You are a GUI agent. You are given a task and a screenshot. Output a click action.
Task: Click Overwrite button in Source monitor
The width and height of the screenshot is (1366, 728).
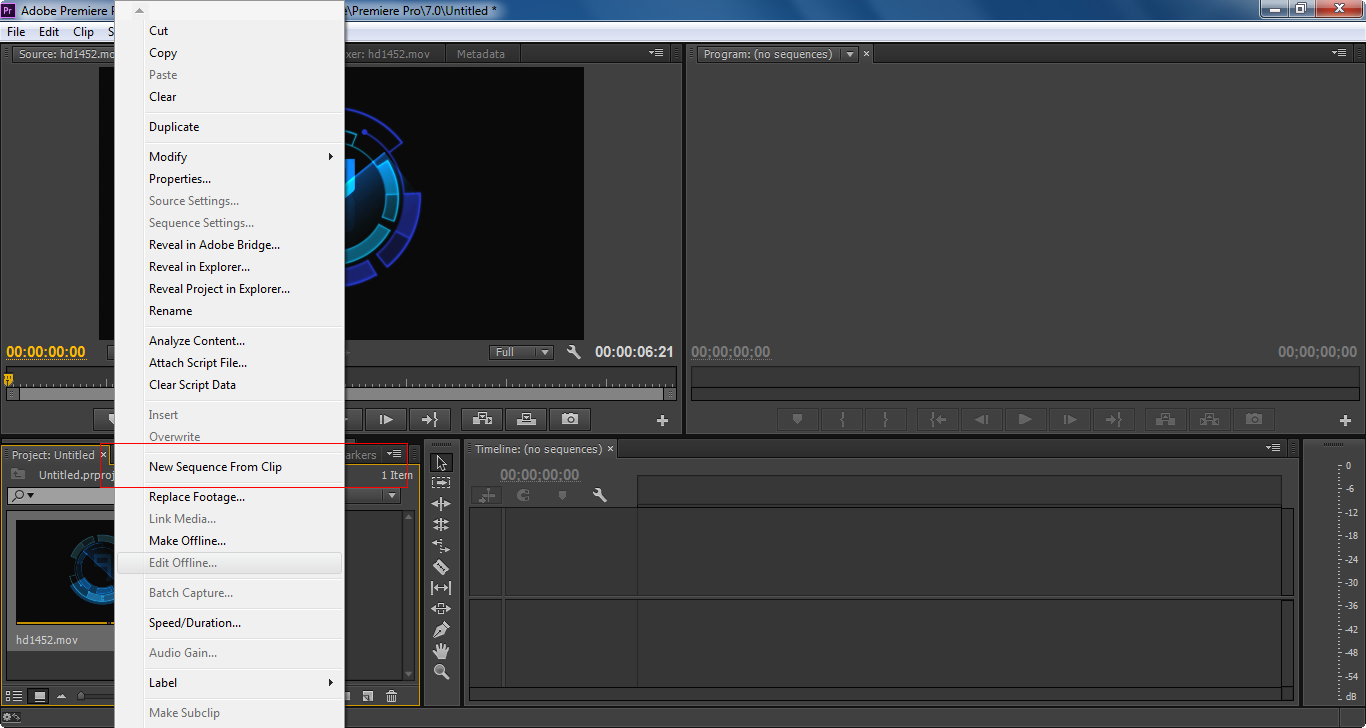tap(526, 419)
